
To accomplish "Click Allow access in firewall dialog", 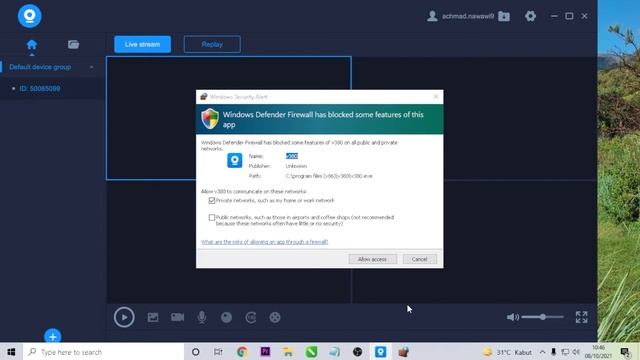I will point(372,259).
